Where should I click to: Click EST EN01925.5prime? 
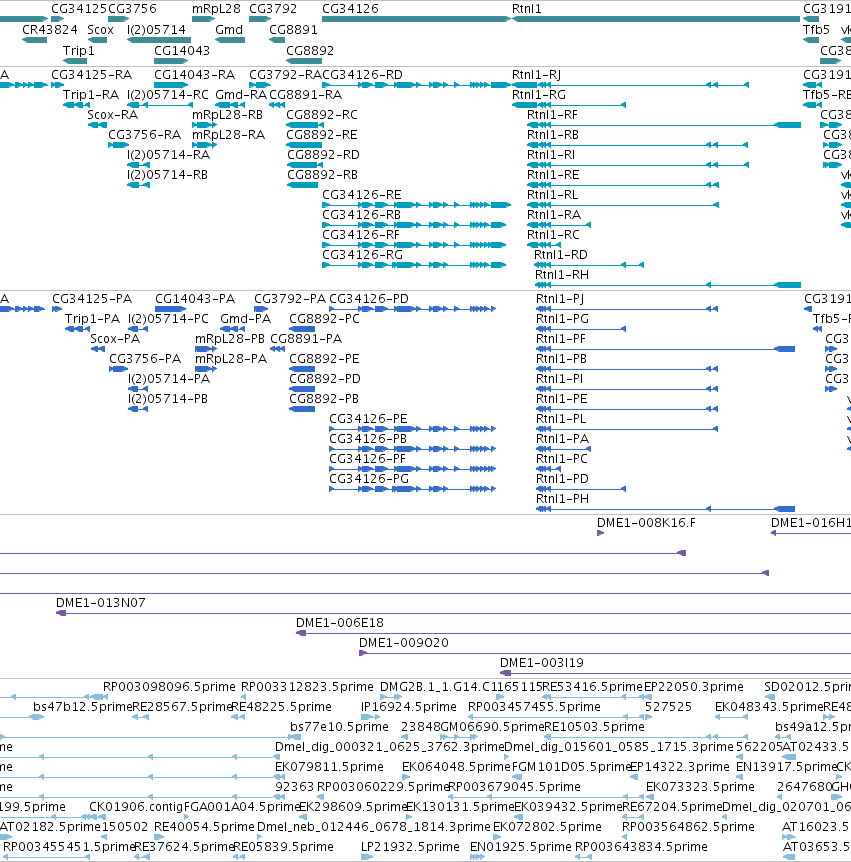click(521, 847)
